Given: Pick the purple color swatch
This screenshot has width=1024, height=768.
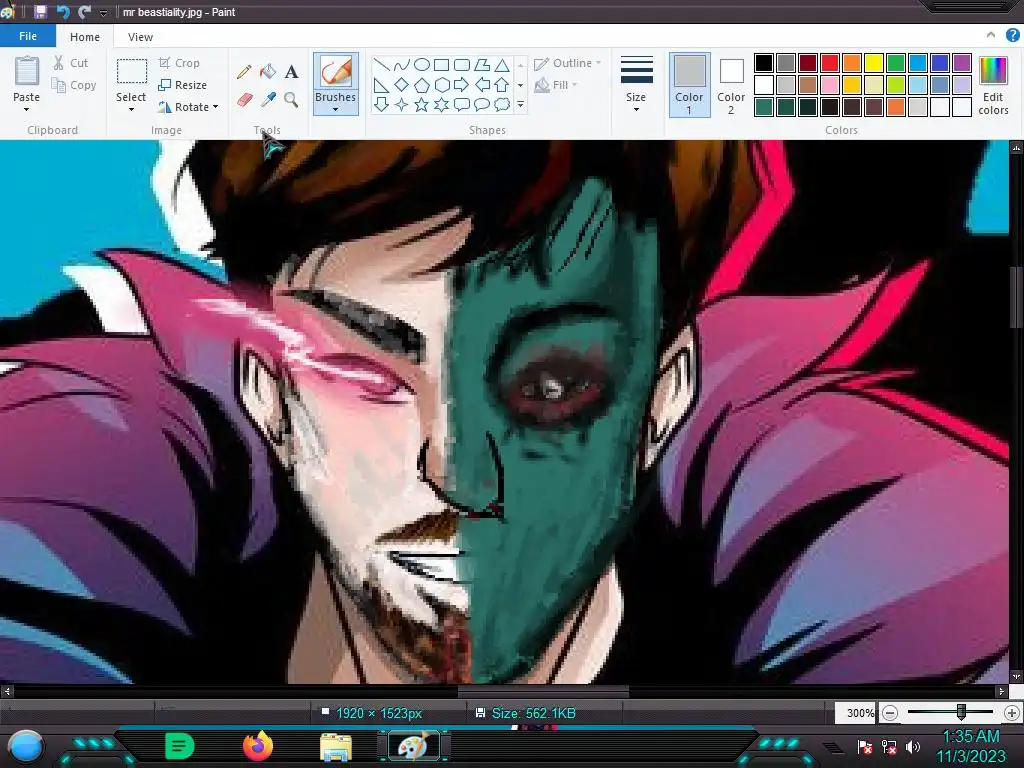Looking at the screenshot, I should 962,63.
